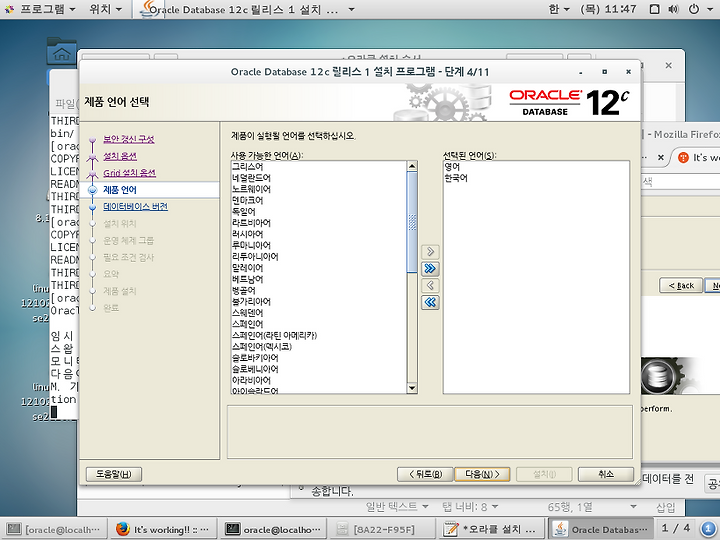This screenshot has width=720, height=540.
Task: Click Back button in Firefox window
Action: point(681,286)
